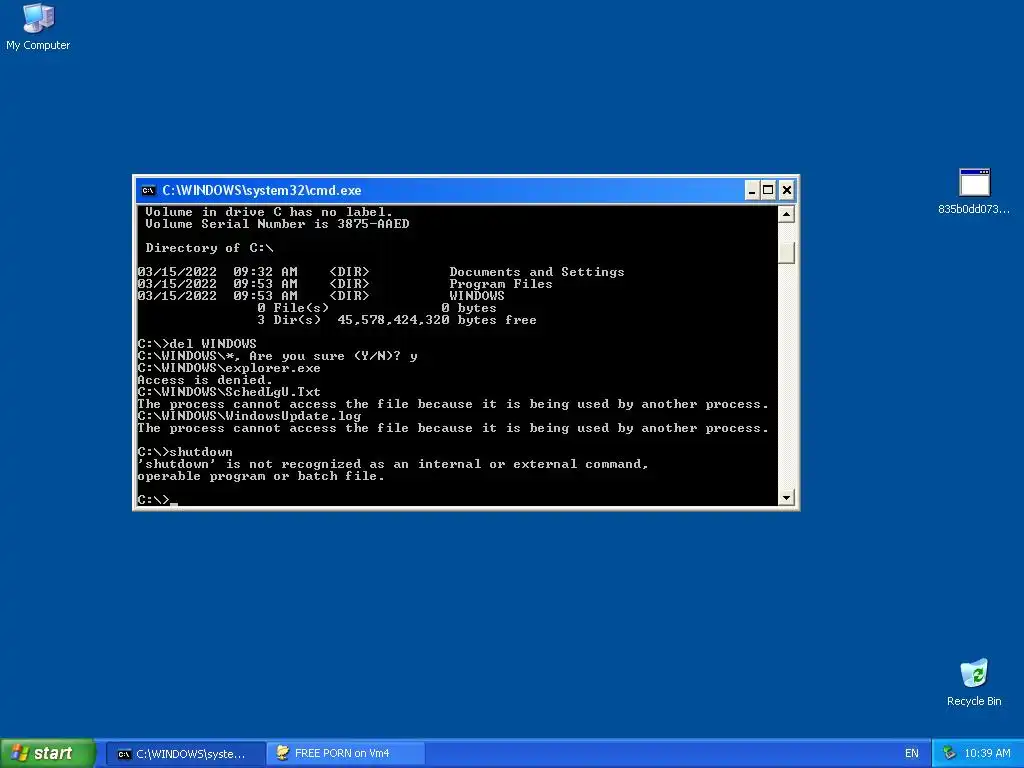Open the My Computer desktop icon
This screenshot has width=1024, height=768.
[38, 26]
